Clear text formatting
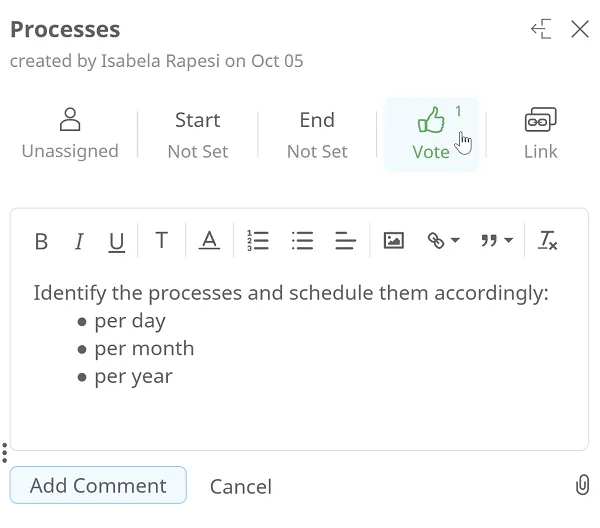600x528 pixels. [x=548, y=241]
